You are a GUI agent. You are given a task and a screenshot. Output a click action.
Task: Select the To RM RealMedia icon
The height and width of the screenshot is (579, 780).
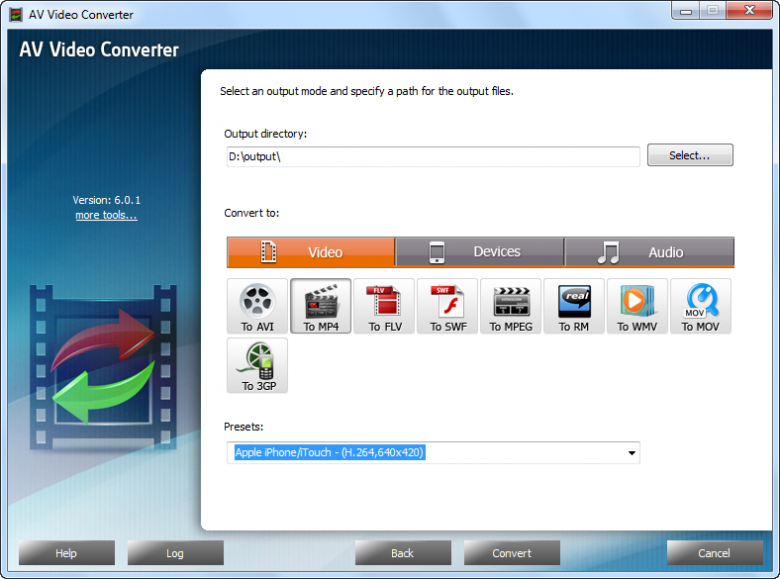pos(574,306)
